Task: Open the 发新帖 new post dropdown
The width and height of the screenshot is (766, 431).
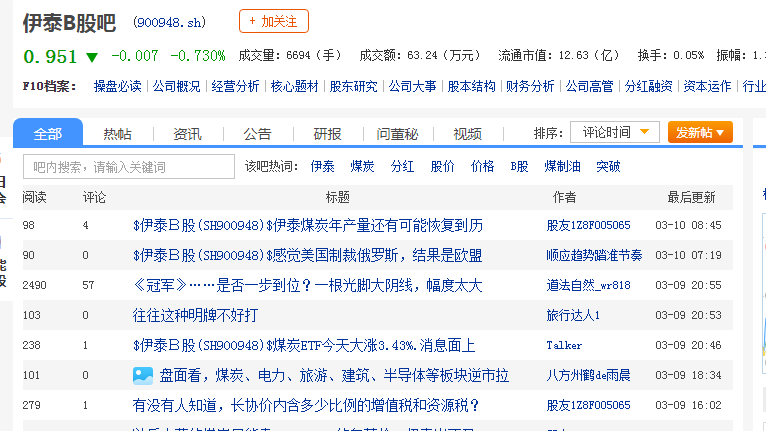Action: pos(700,132)
